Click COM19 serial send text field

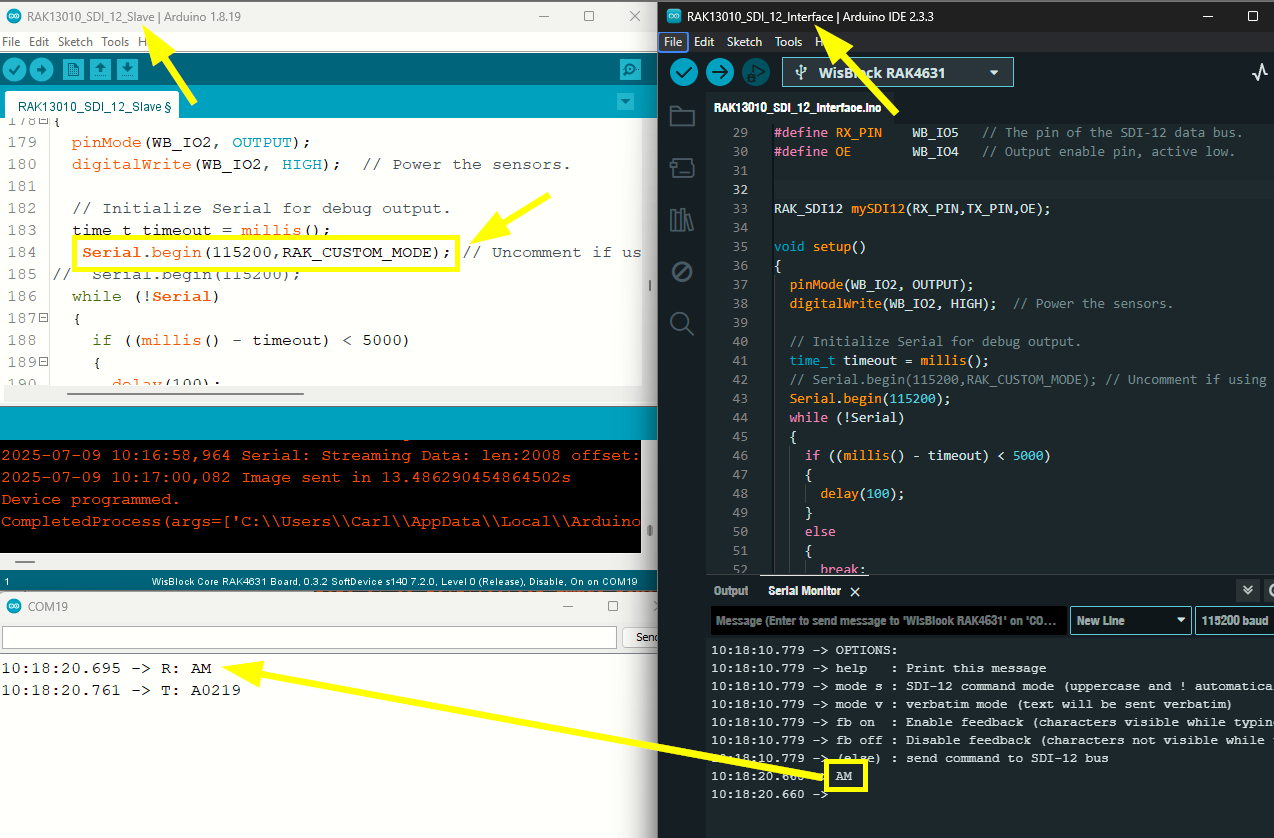(x=309, y=637)
